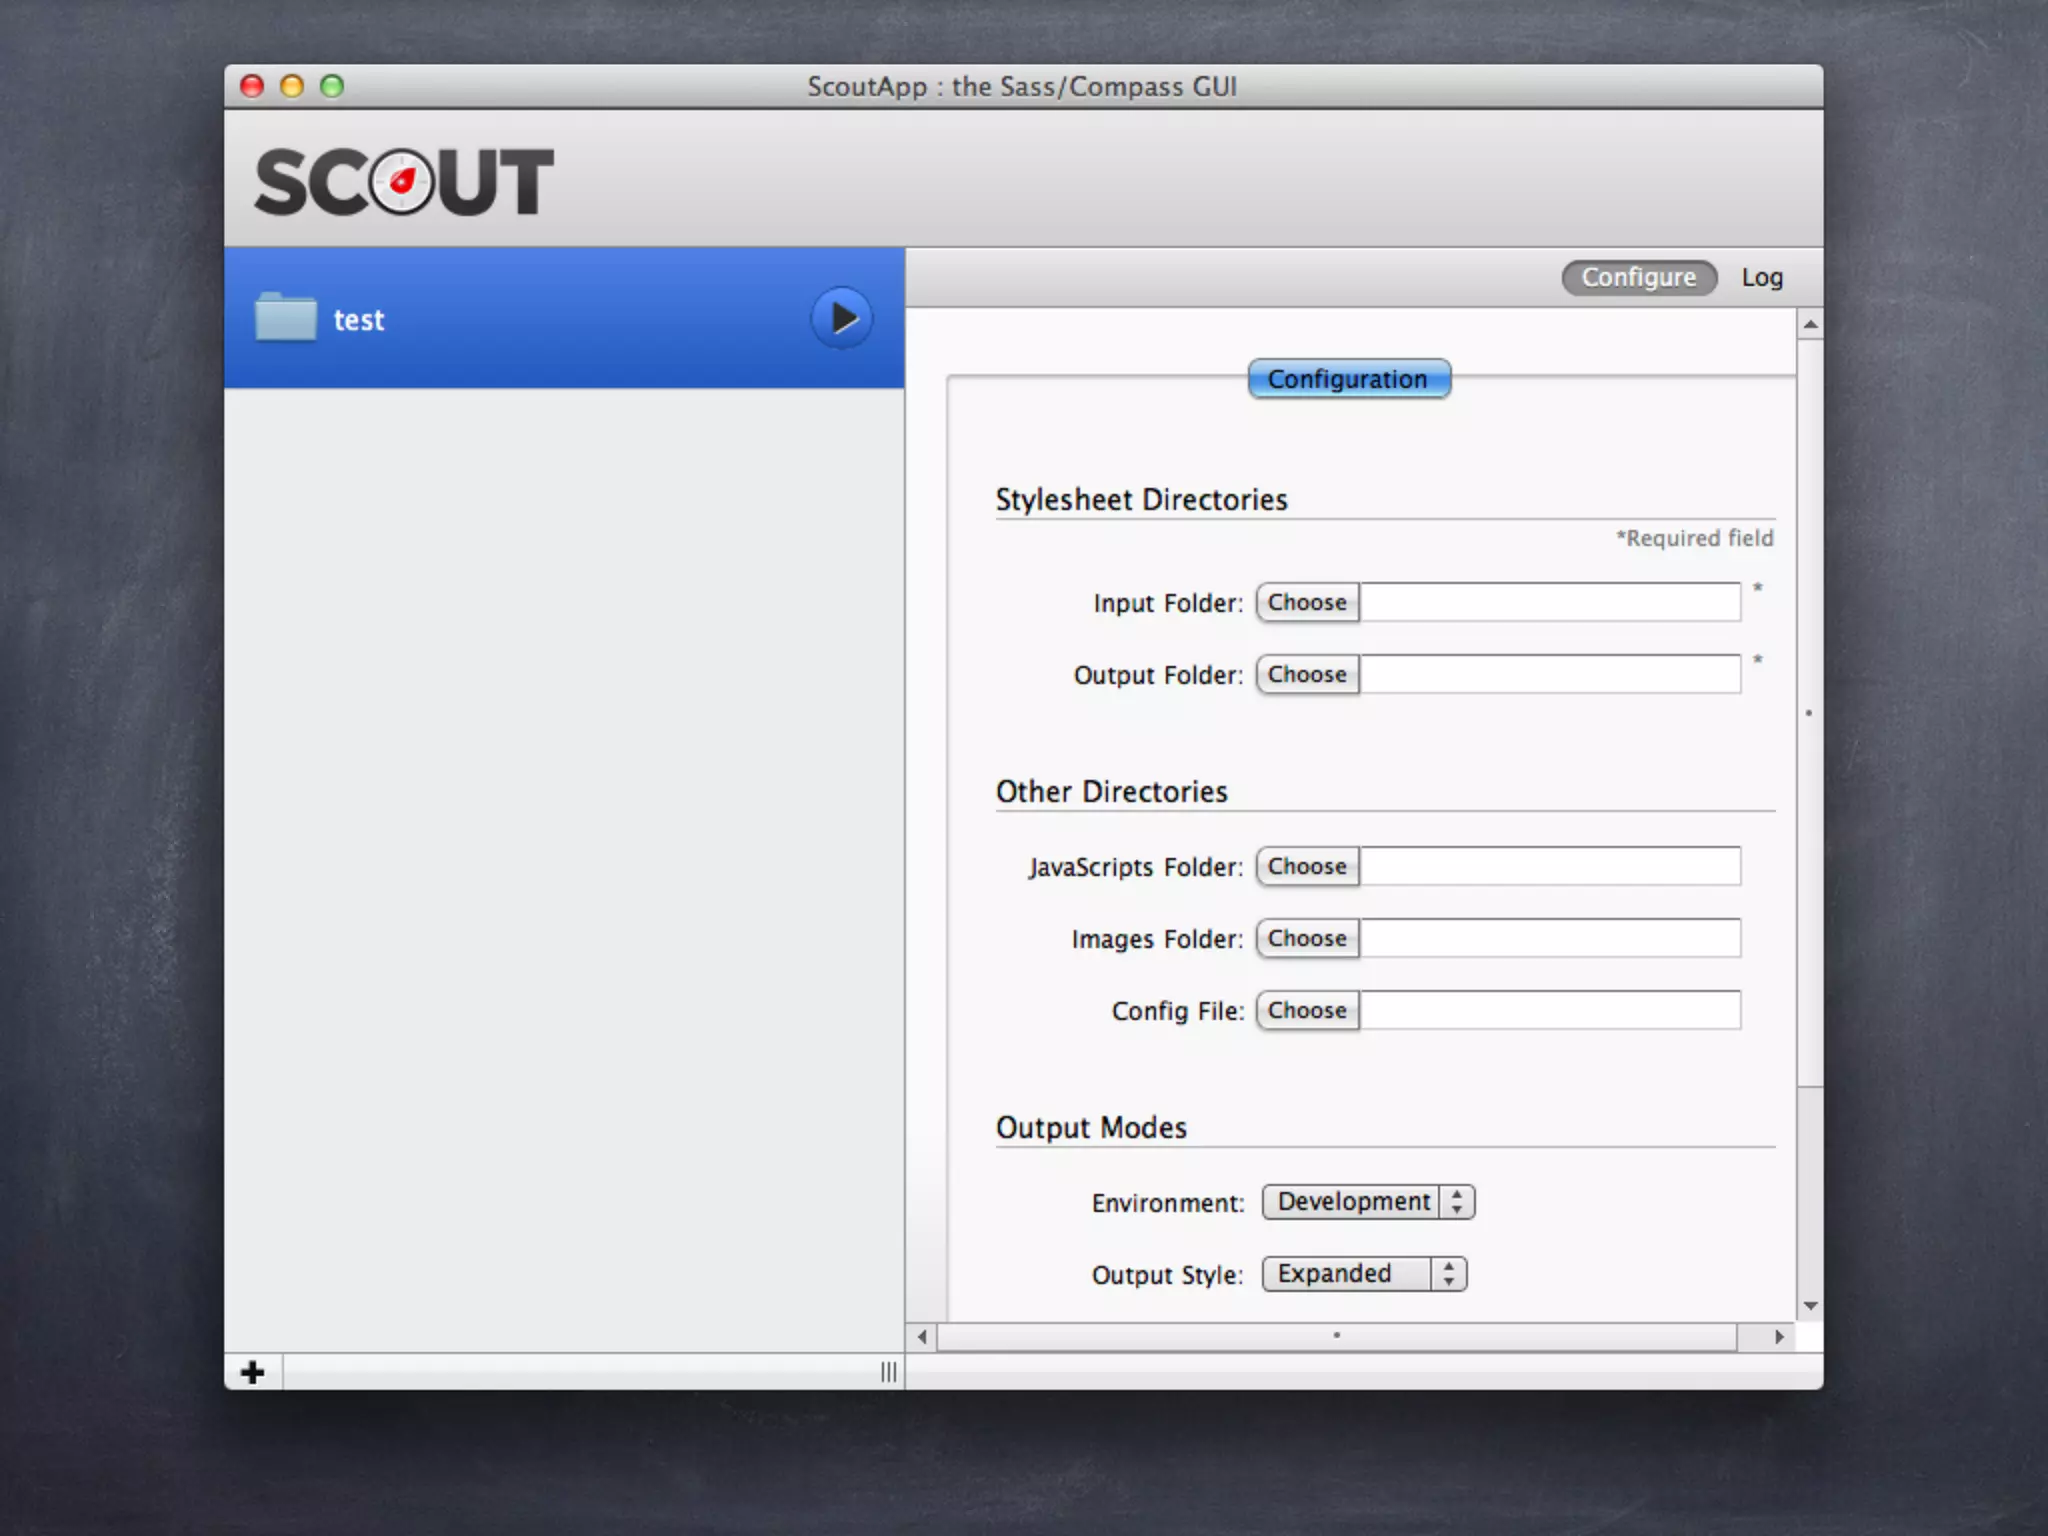Open the Output Style dropdown
This screenshot has height=1536, width=2048.
pos(1364,1273)
